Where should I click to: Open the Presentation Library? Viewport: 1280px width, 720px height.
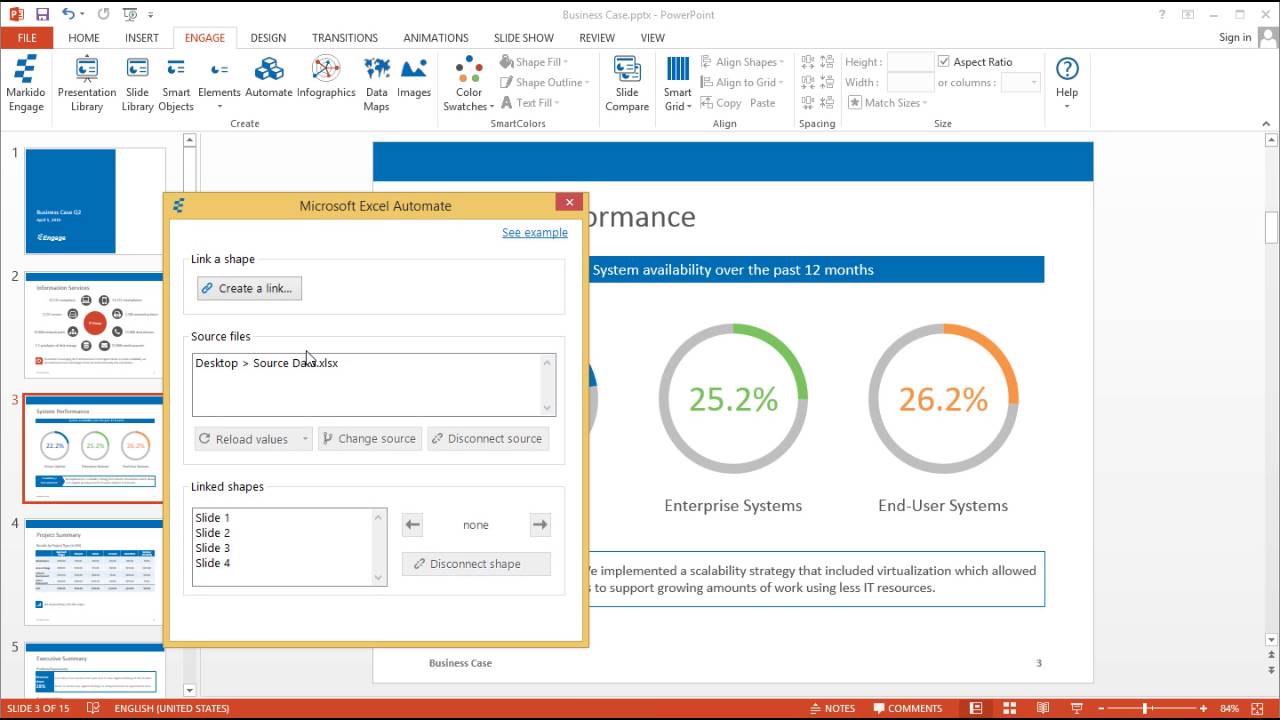87,84
